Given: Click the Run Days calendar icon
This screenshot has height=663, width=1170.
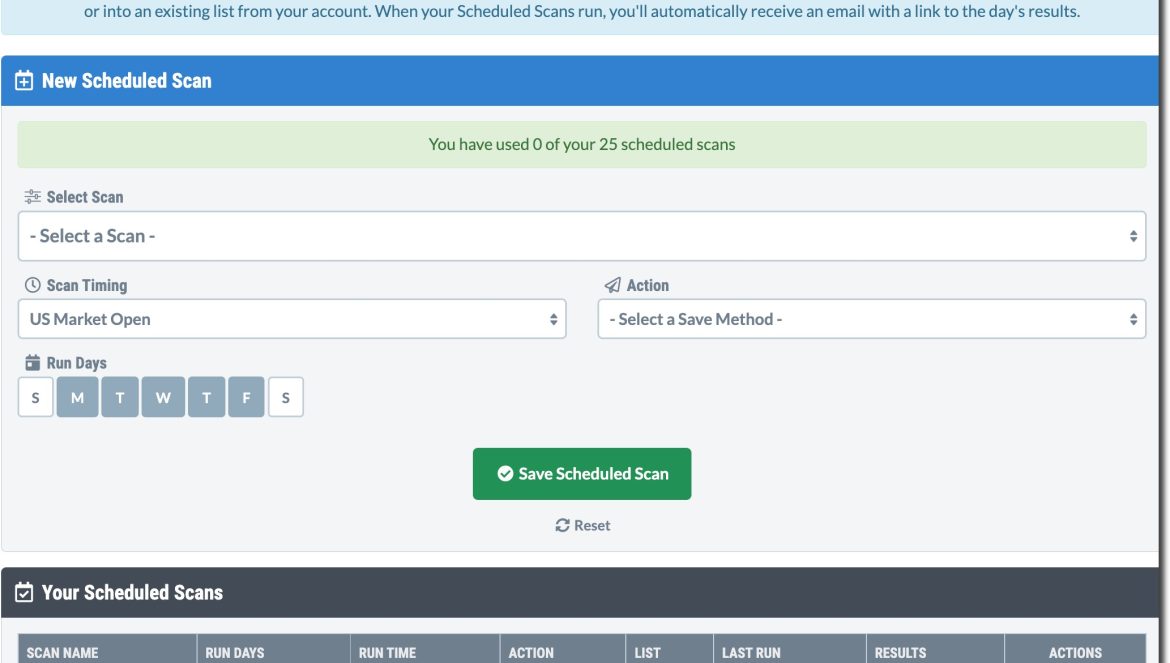Looking at the screenshot, I should point(32,362).
